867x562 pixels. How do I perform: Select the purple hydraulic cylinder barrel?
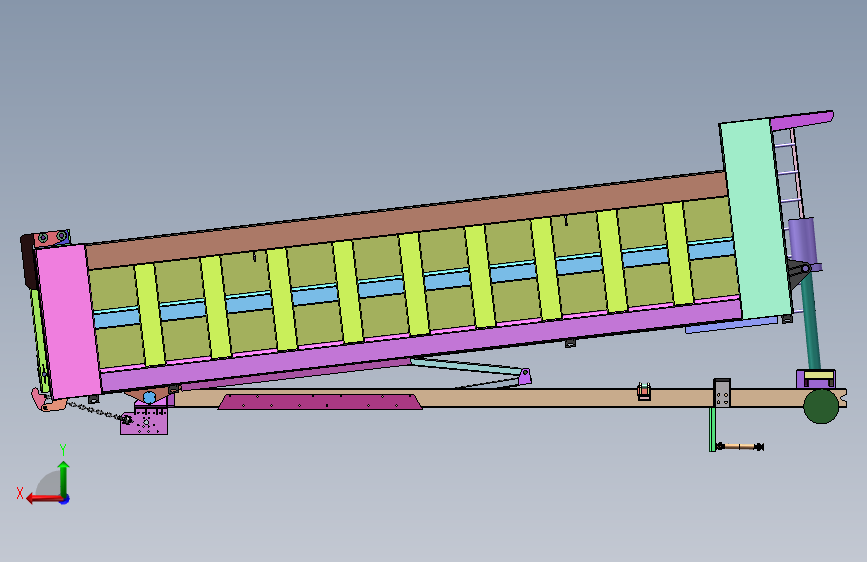pos(805,242)
